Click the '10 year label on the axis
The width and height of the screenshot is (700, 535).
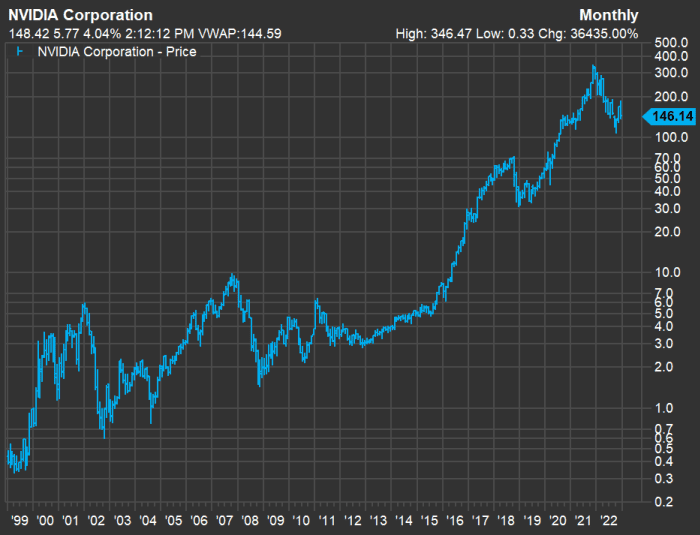click(x=301, y=520)
